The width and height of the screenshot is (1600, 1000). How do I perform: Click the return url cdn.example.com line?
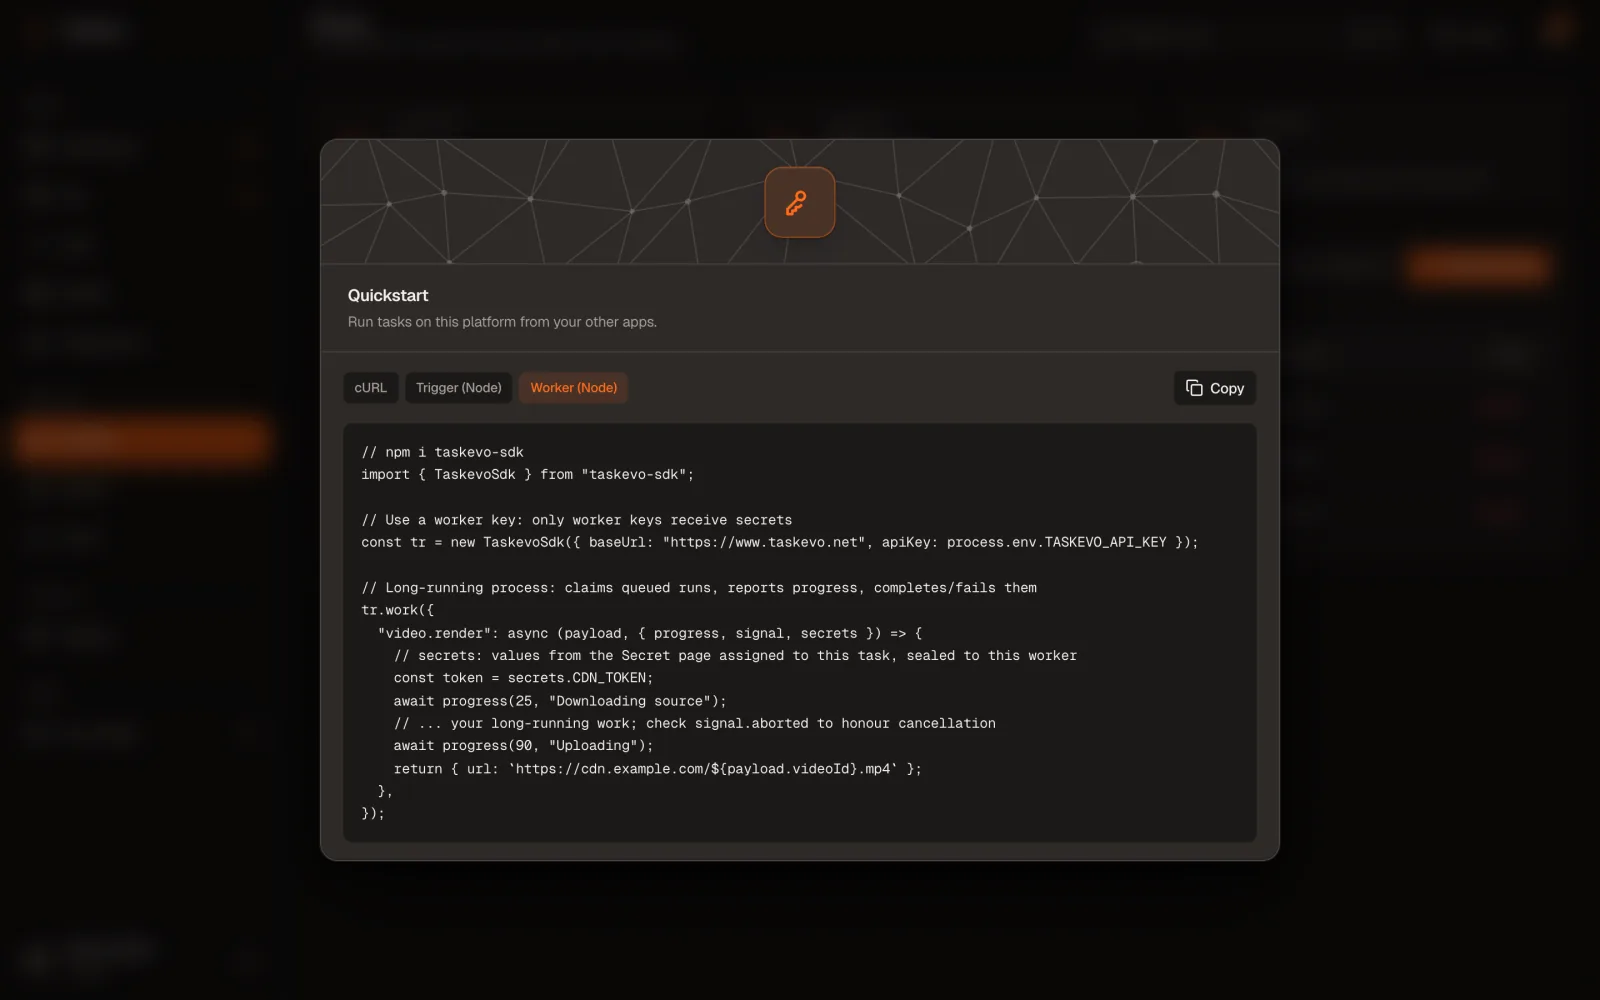coord(657,769)
